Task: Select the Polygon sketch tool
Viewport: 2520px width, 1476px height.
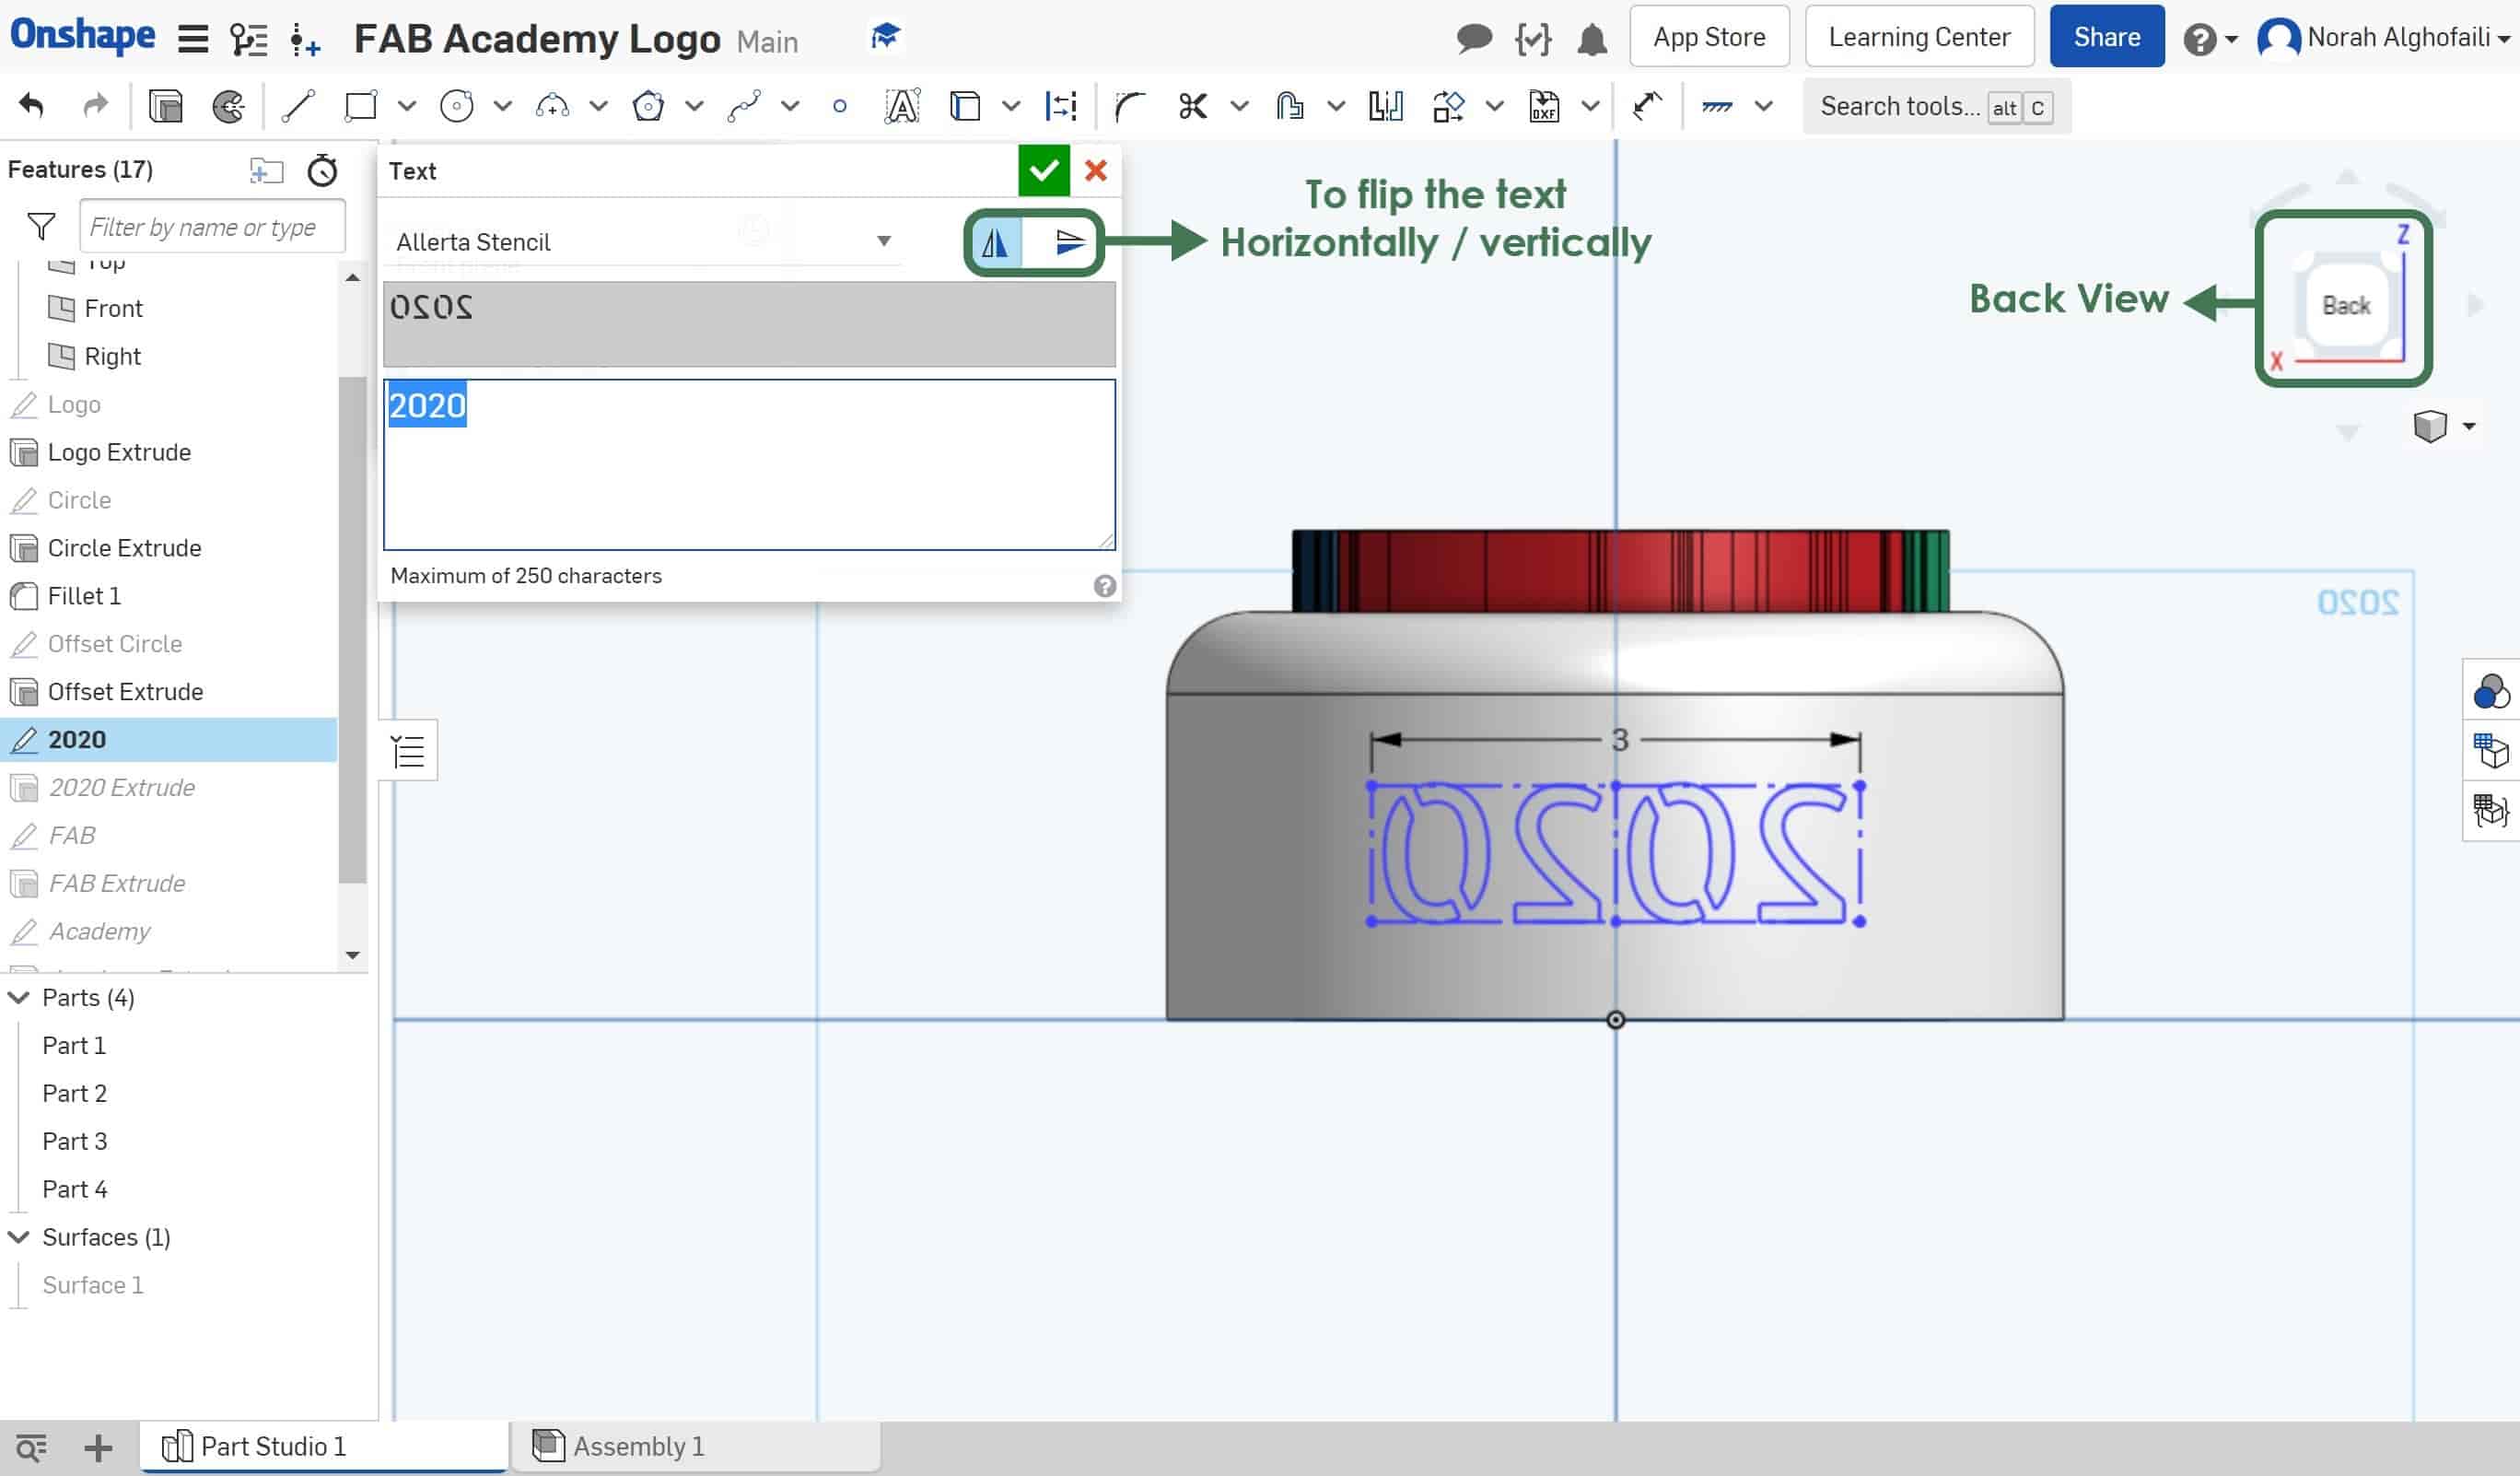Action: 648,105
